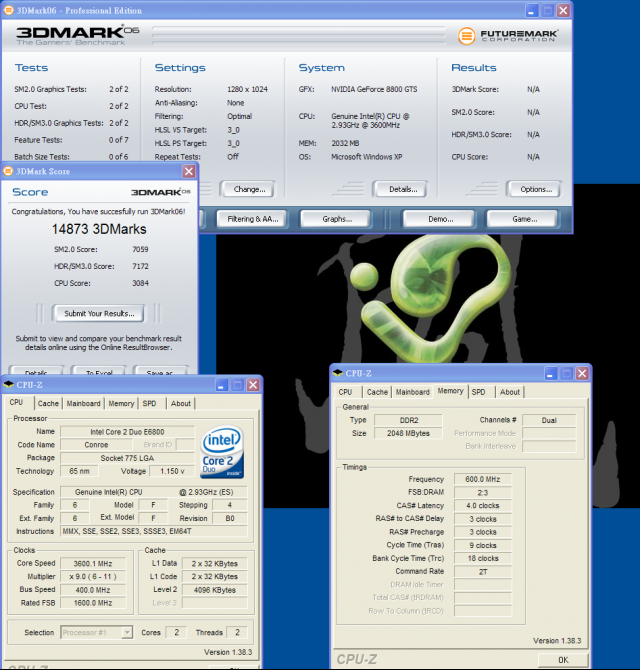Click the FSB:DRAM 2:3 value
Image resolution: width=640 pixels, height=670 pixels.
tap(483, 493)
